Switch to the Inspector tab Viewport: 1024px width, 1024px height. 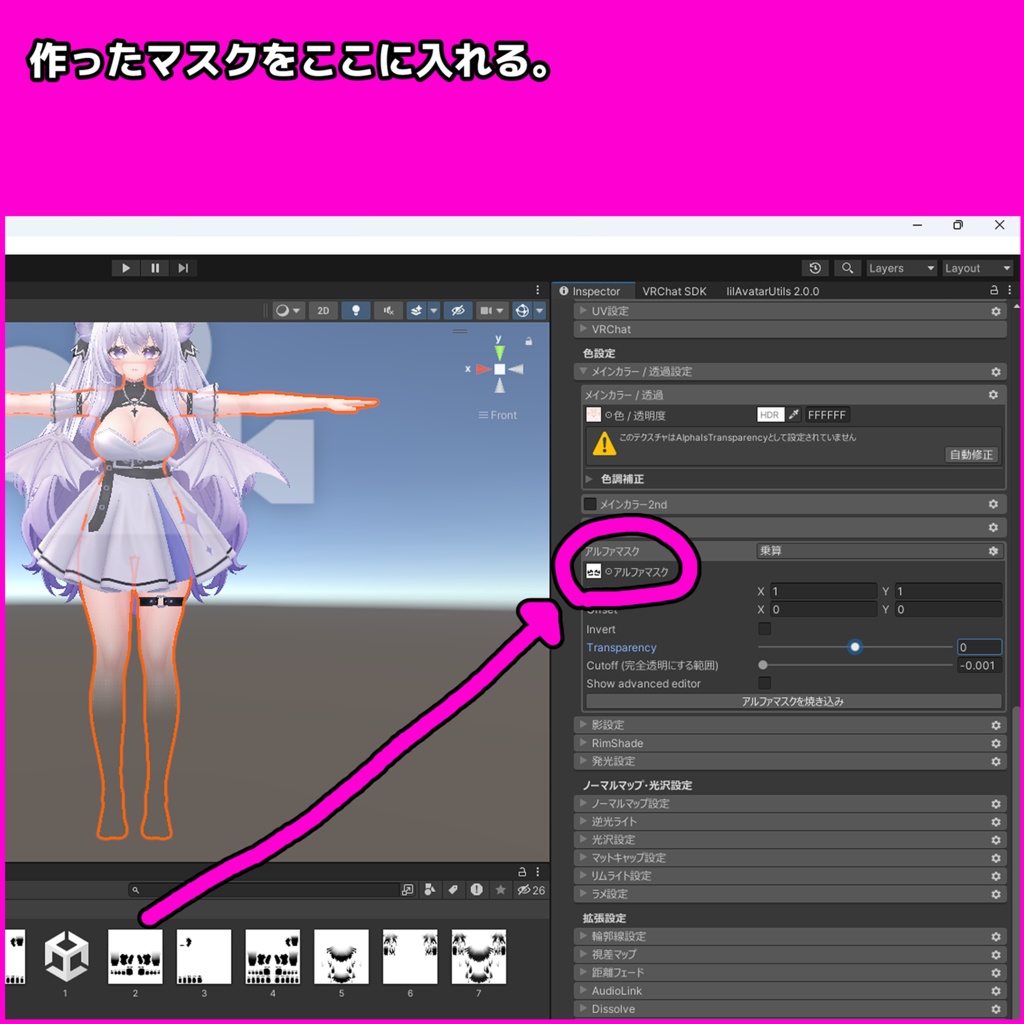click(593, 291)
